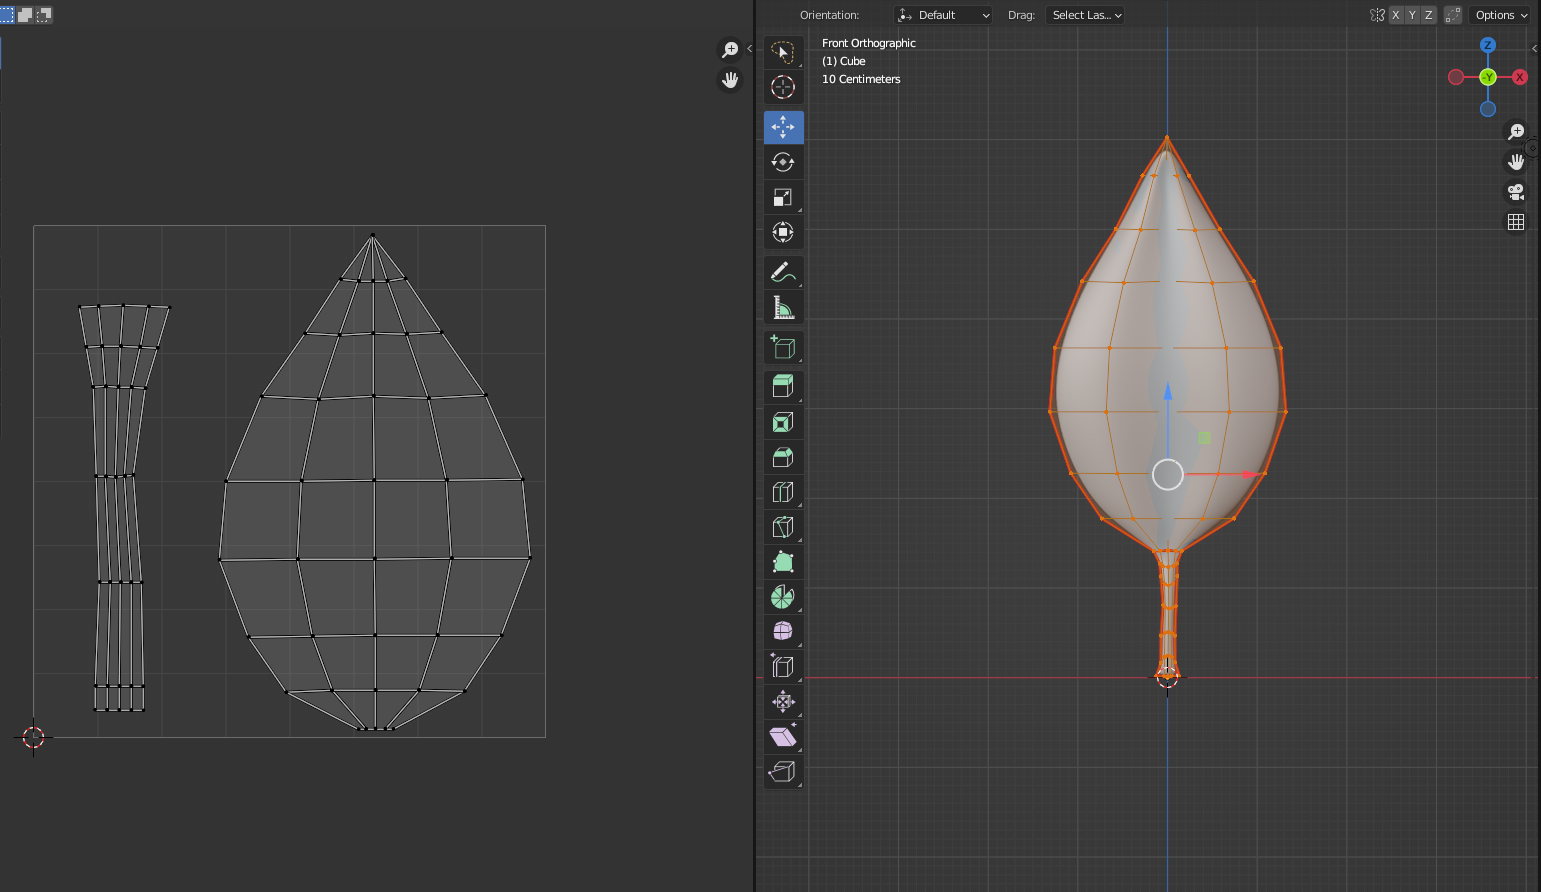Screen dimensions: 1541x892
Task: Click the pan hand in 3D viewport
Action: 1516,162
